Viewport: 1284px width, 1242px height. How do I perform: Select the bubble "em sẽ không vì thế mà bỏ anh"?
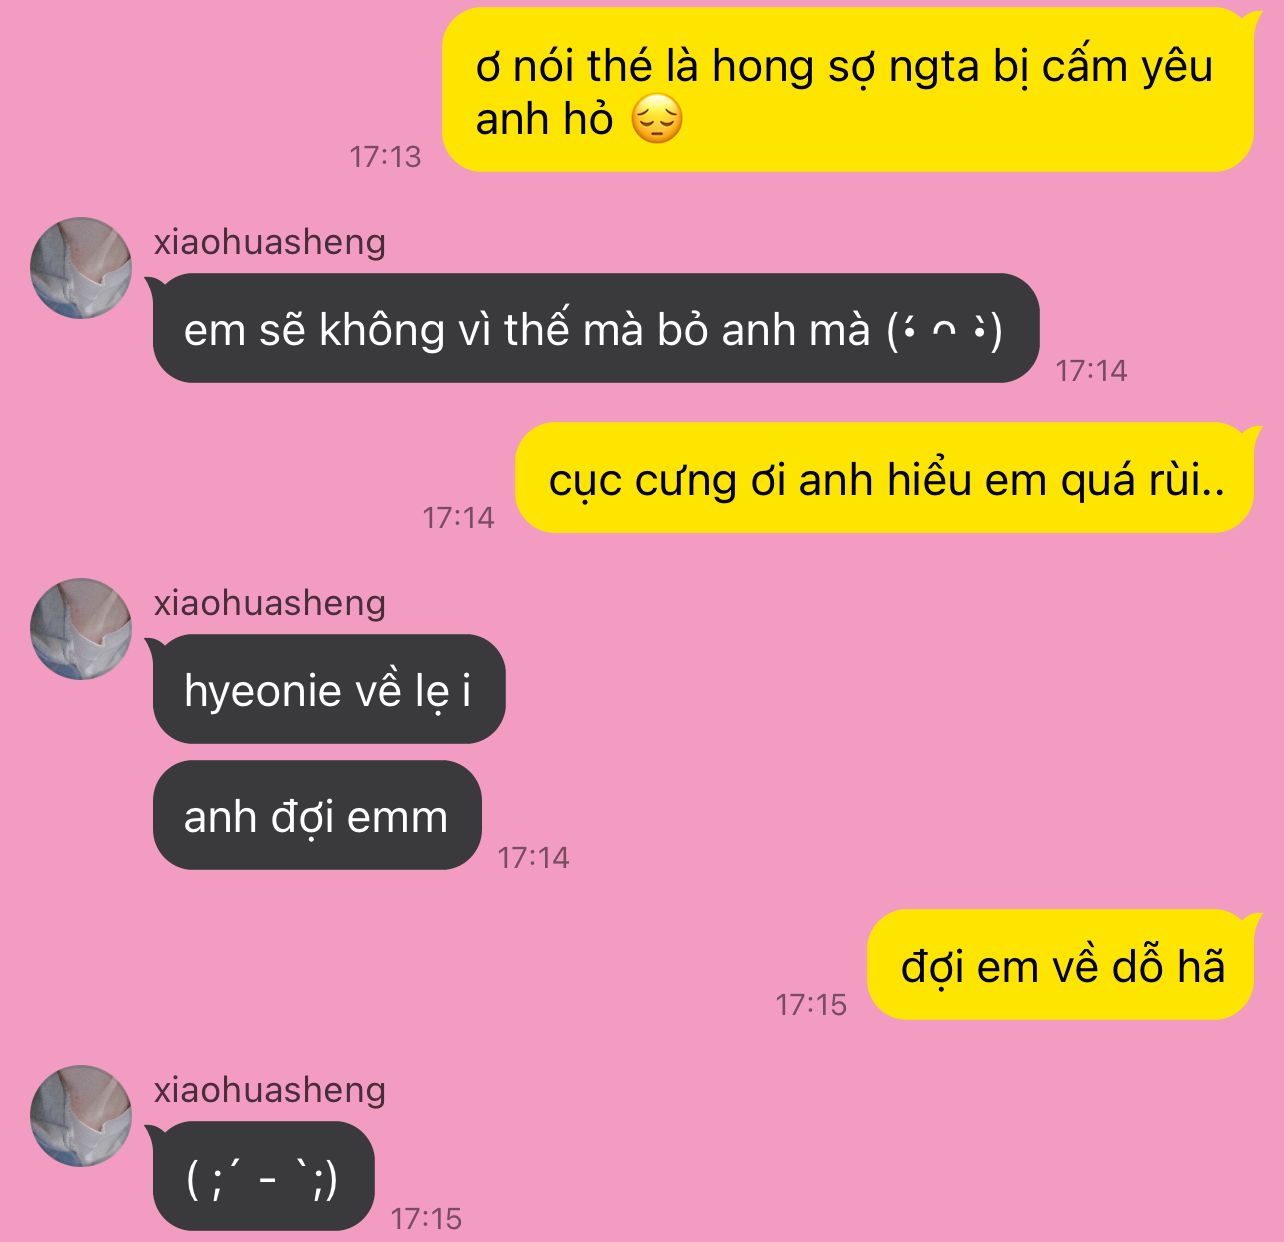click(596, 328)
